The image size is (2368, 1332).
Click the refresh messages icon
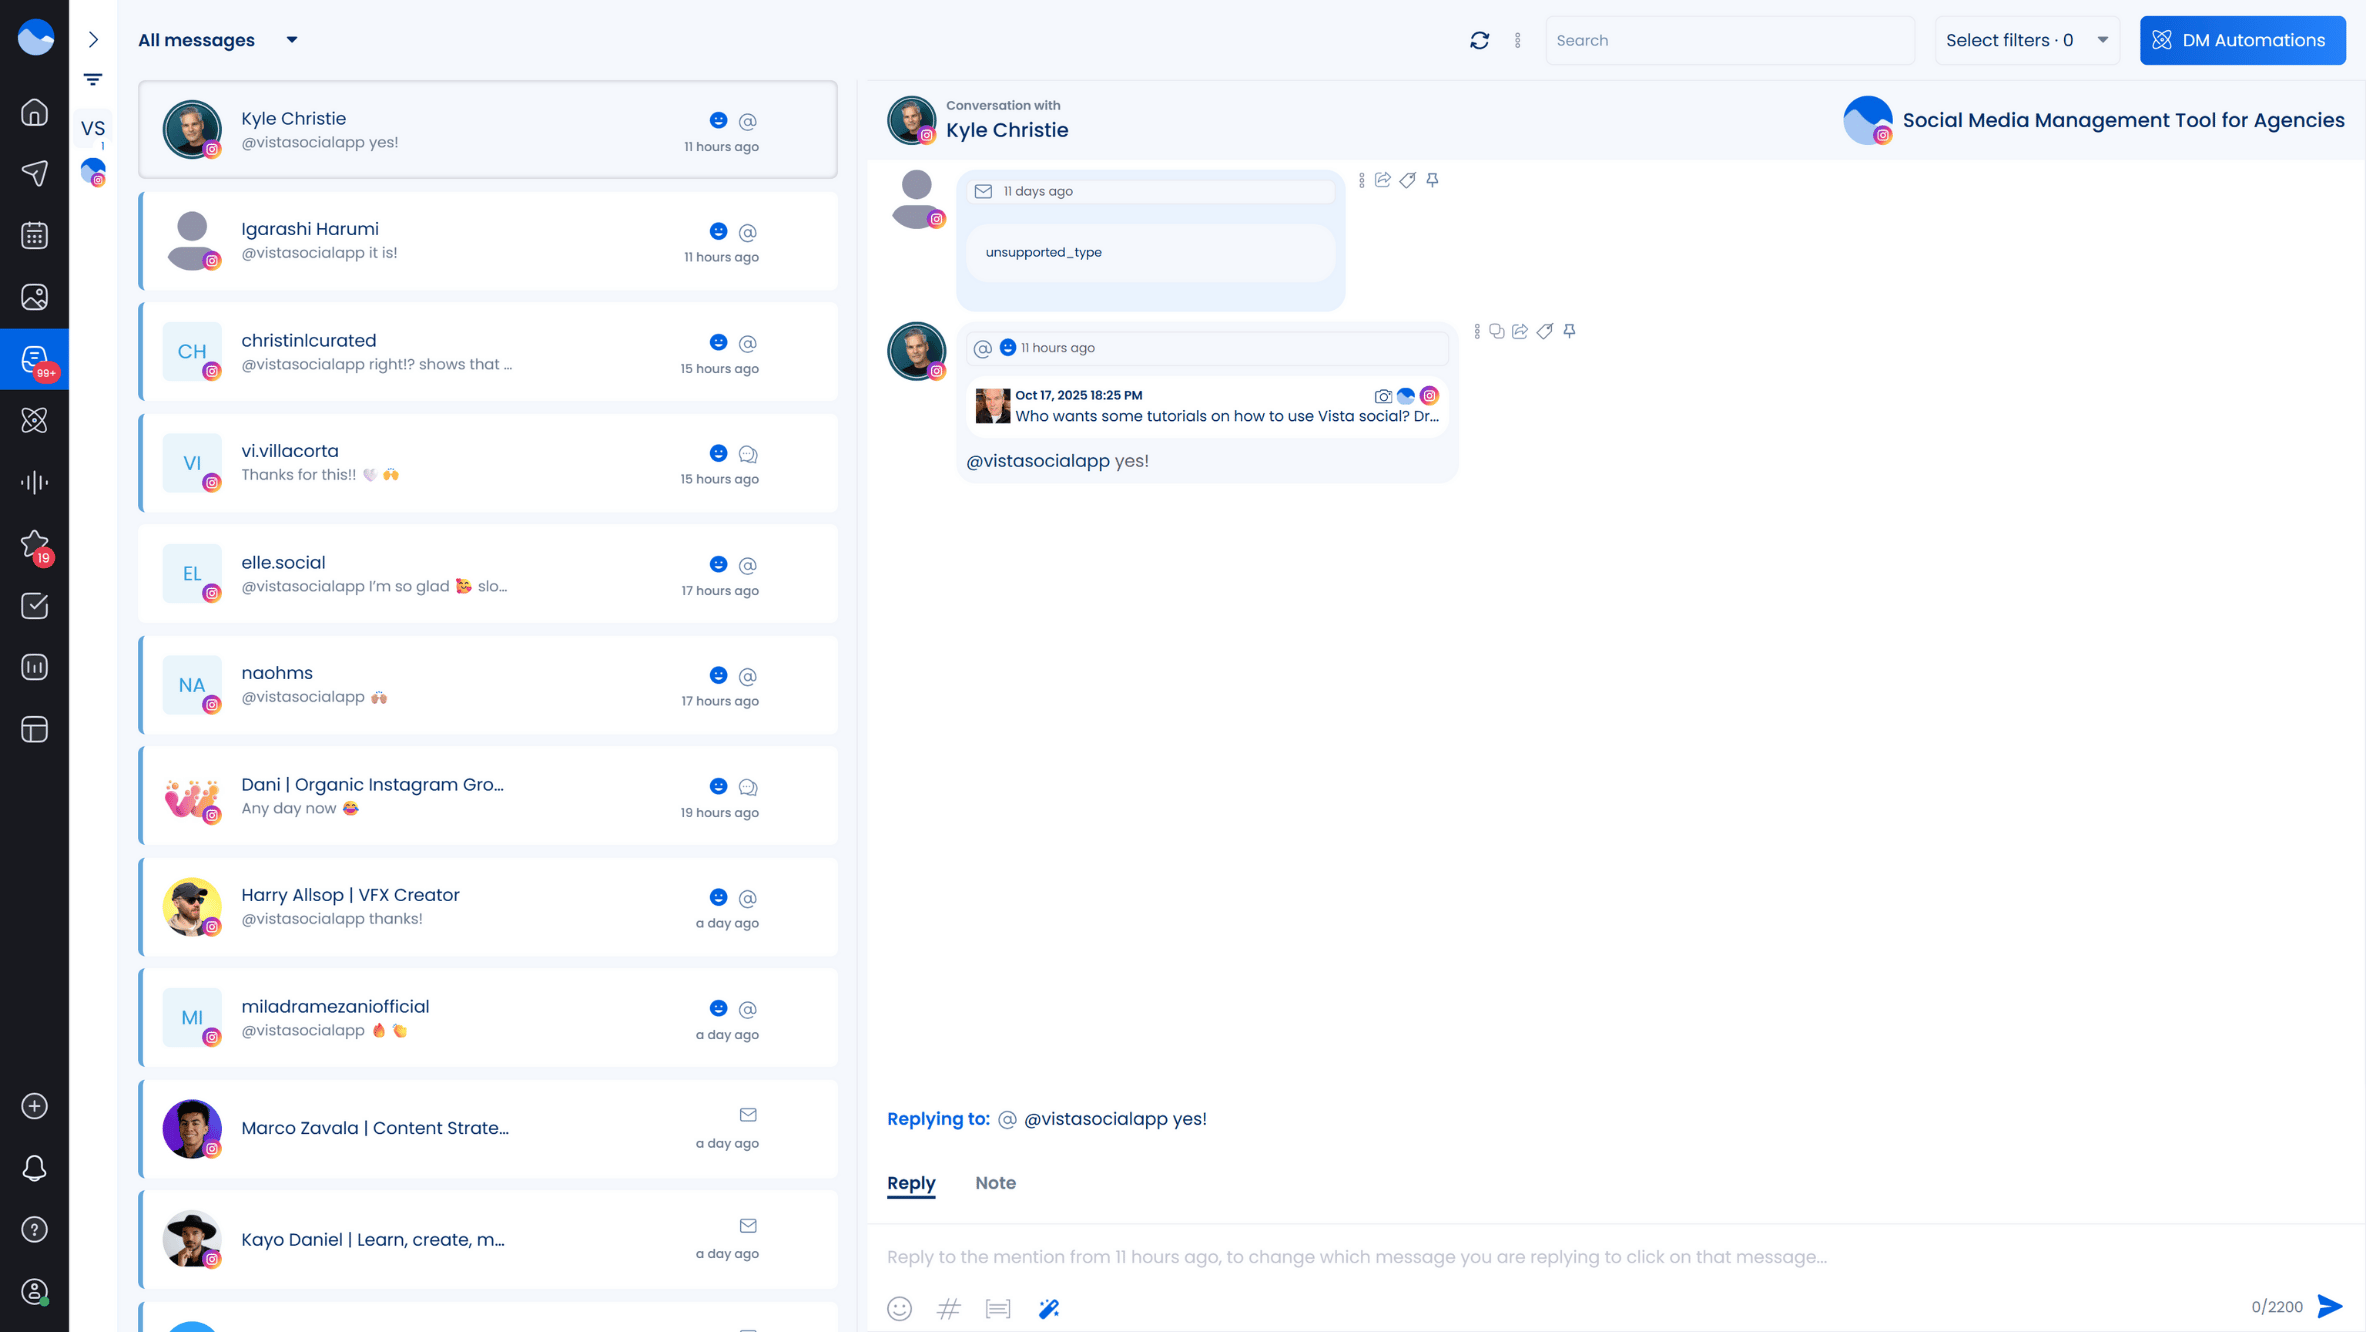click(x=1479, y=40)
